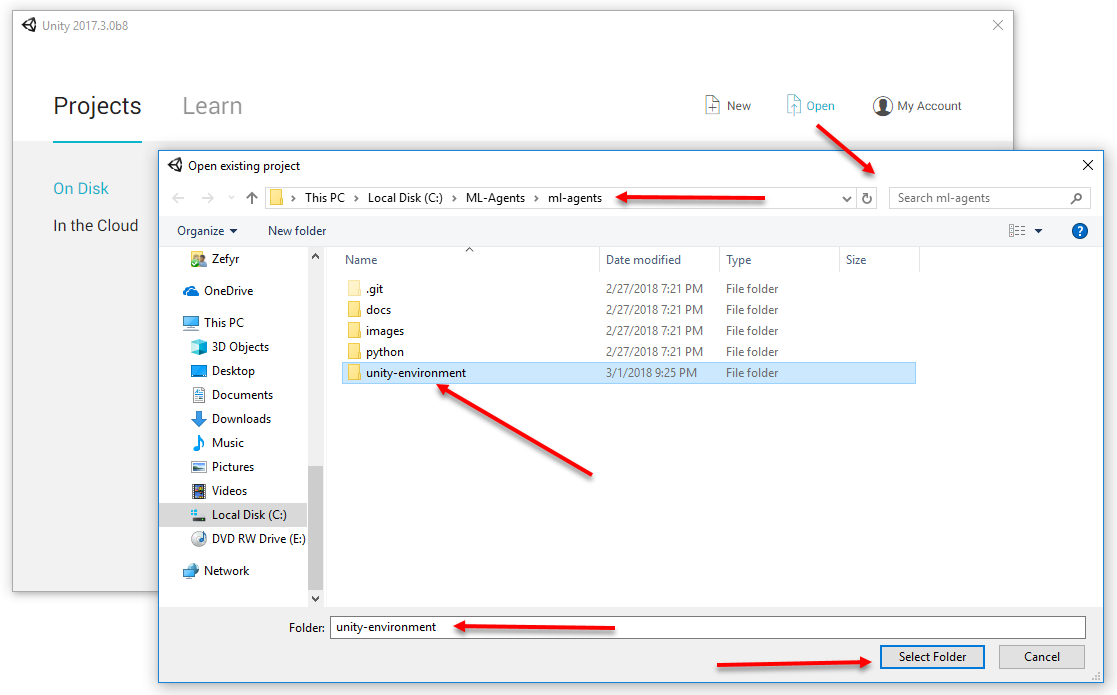This screenshot has height=695, width=1117.
Task: Select OneDrive in the navigation pane
Action: (228, 291)
